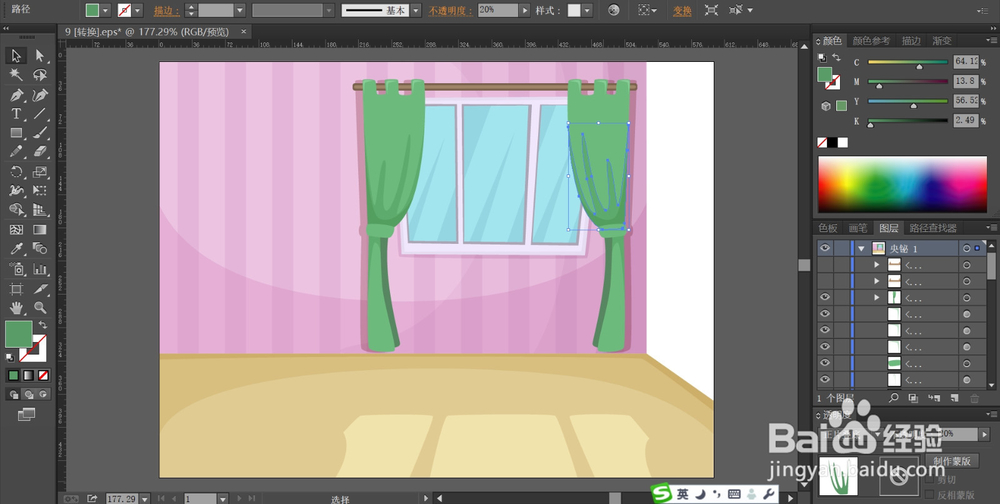Select the Type tool

[15, 114]
